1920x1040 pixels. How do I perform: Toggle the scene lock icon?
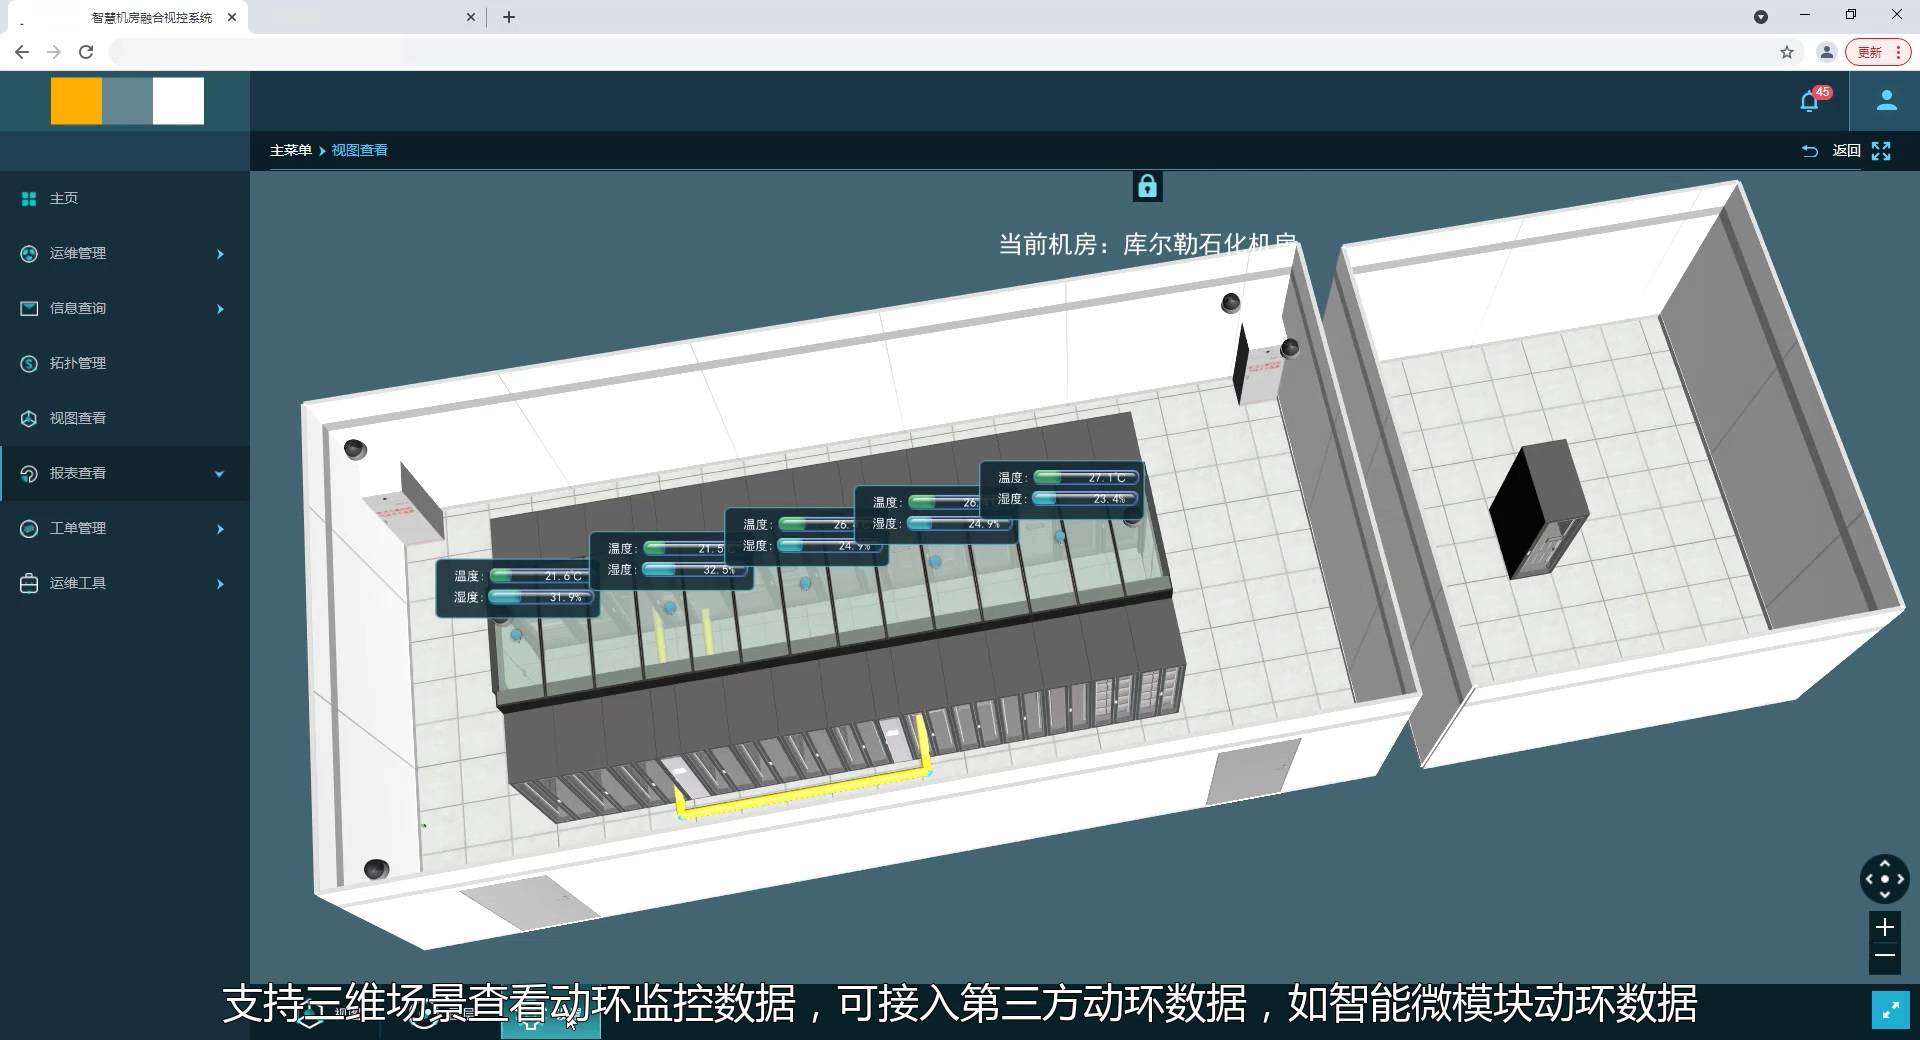(x=1147, y=186)
